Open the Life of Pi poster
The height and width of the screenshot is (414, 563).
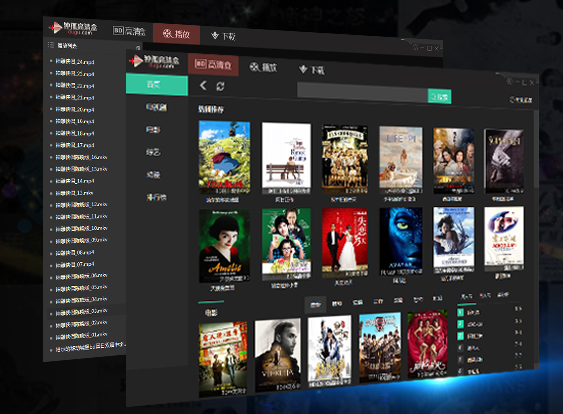click(401, 160)
